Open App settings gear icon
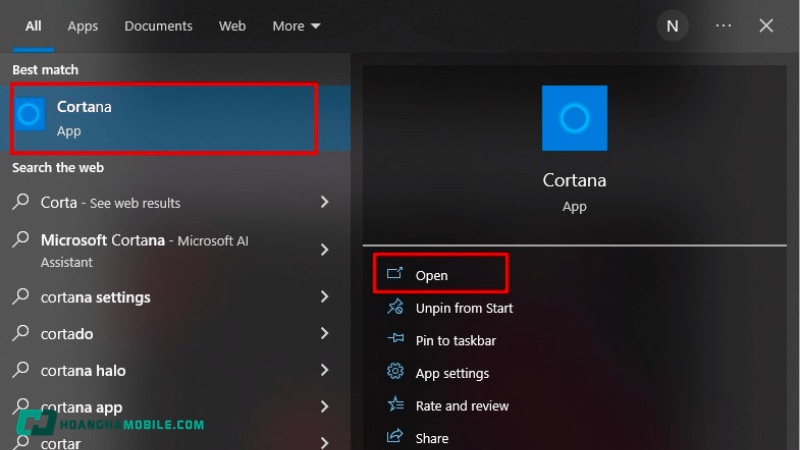The image size is (800, 450). (x=395, y=373)
